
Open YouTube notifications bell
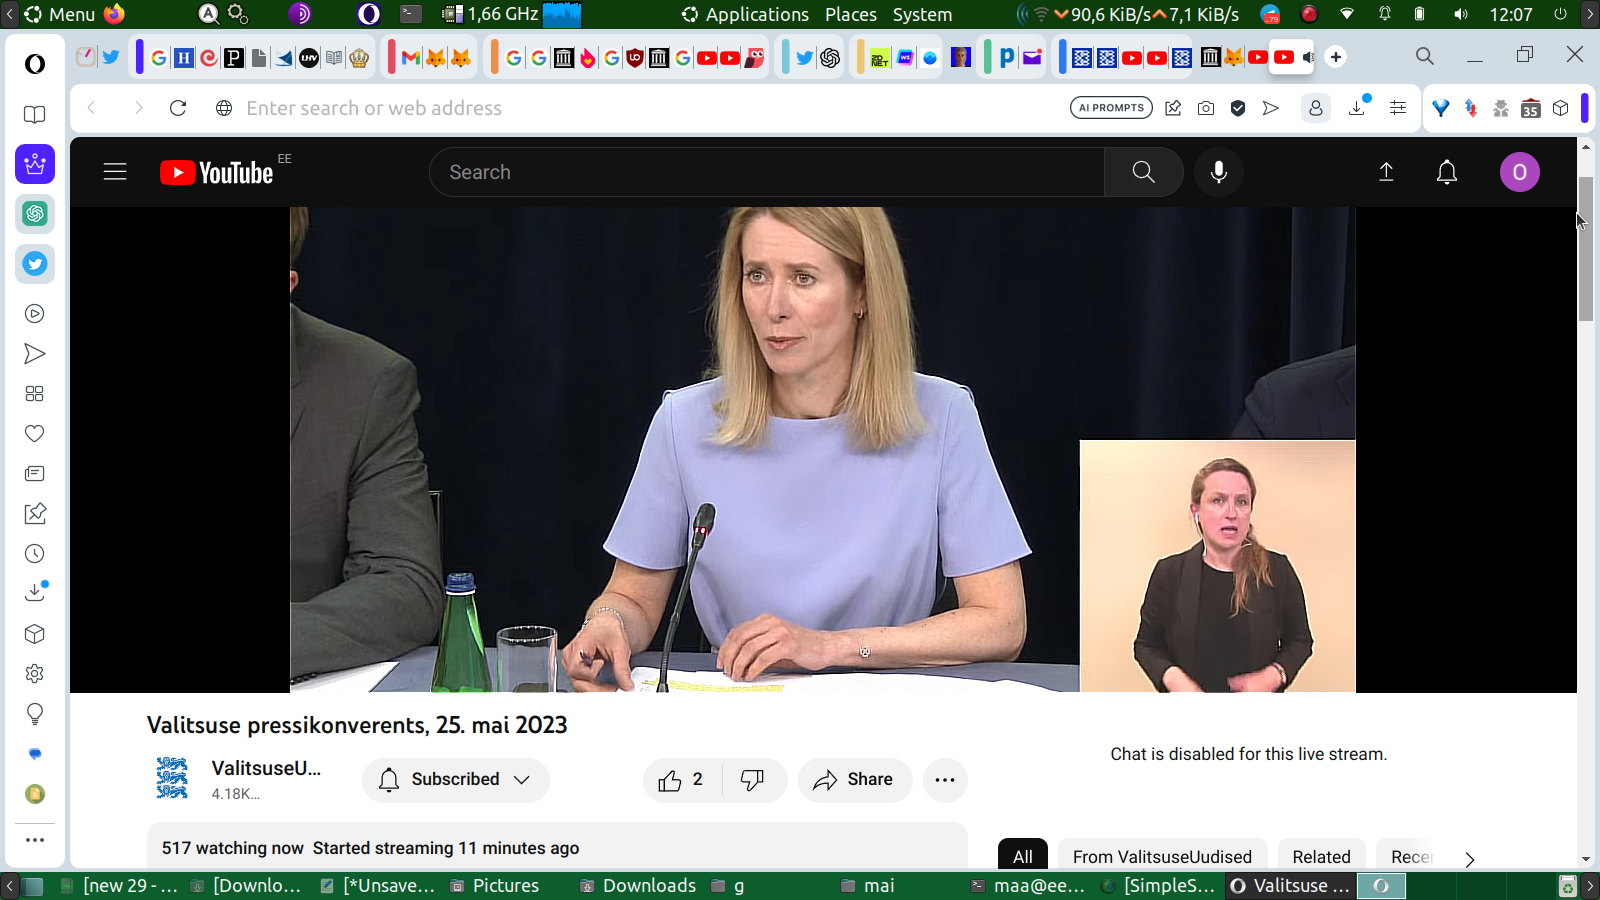(x=1446, y=172)
